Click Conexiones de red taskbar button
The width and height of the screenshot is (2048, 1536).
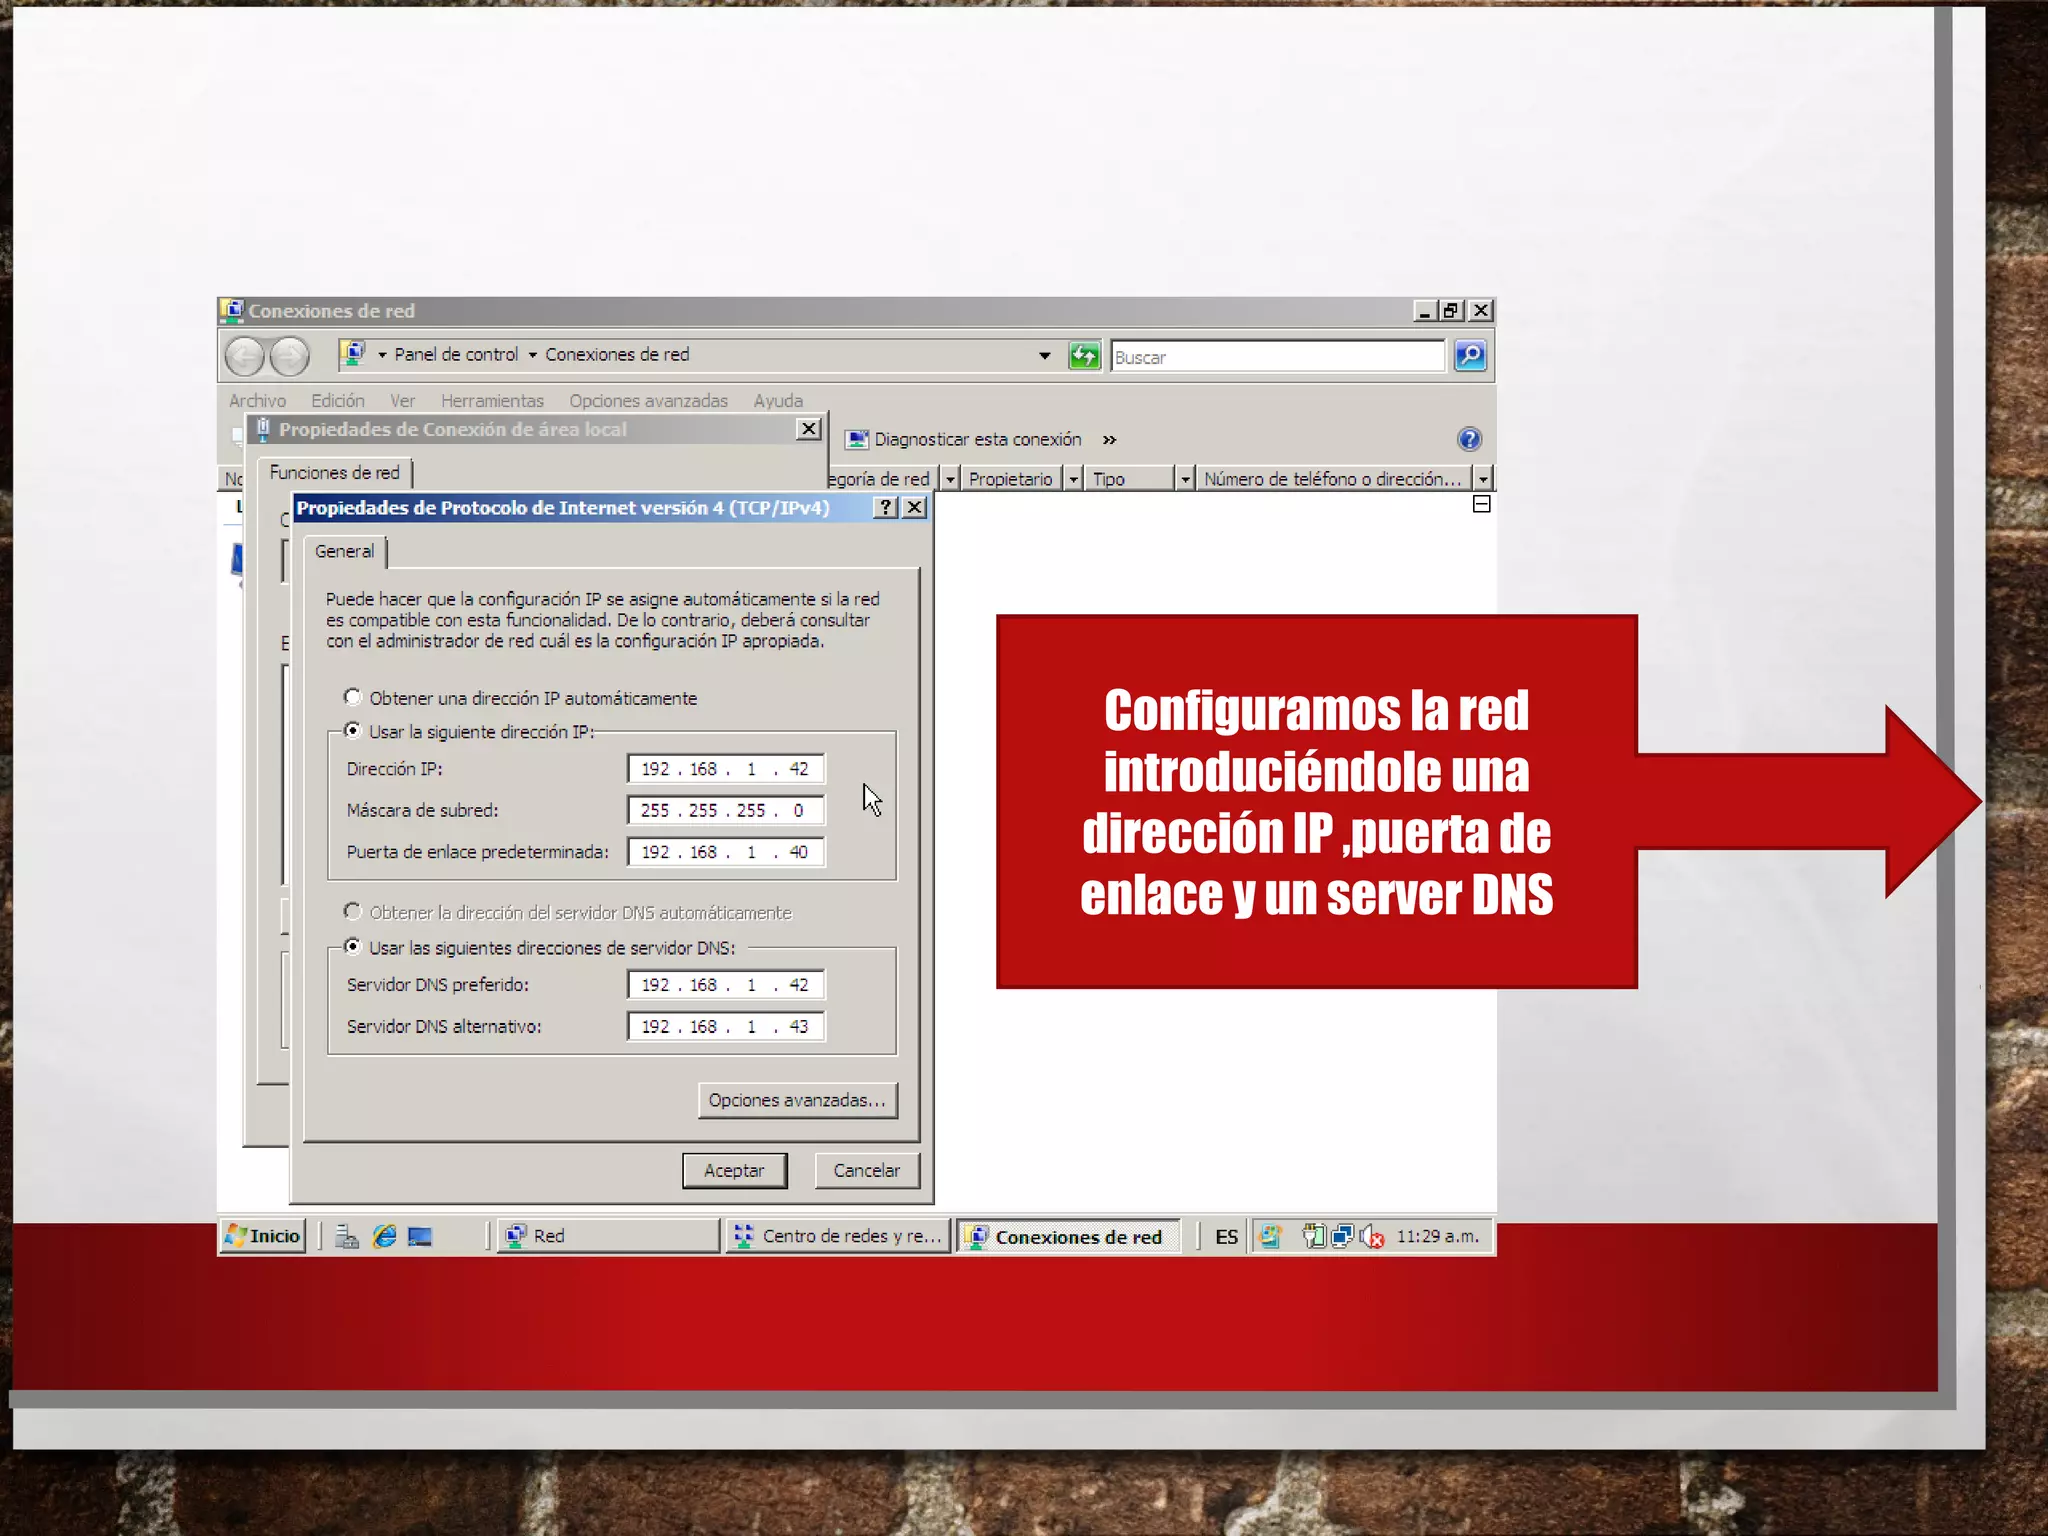(1067, 1237)
